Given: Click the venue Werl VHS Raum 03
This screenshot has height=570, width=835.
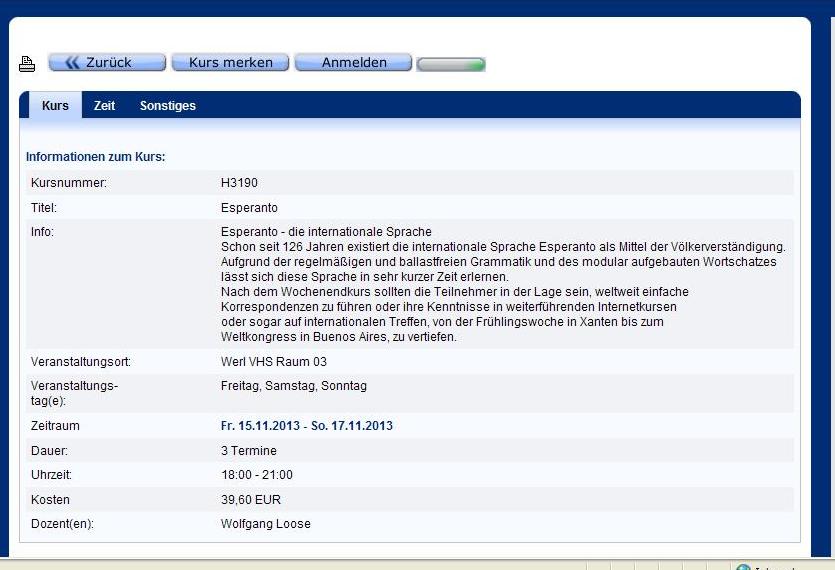Looking at the screenshot, I should 273,362.
